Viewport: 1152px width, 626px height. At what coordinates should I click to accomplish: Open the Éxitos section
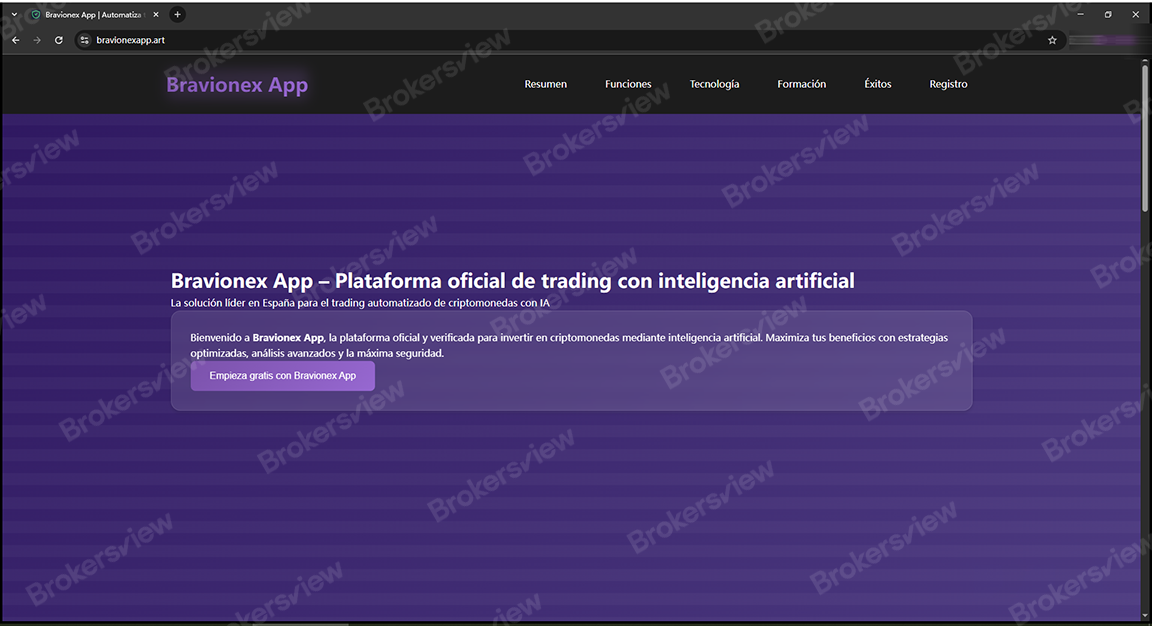tap(877, 84)
